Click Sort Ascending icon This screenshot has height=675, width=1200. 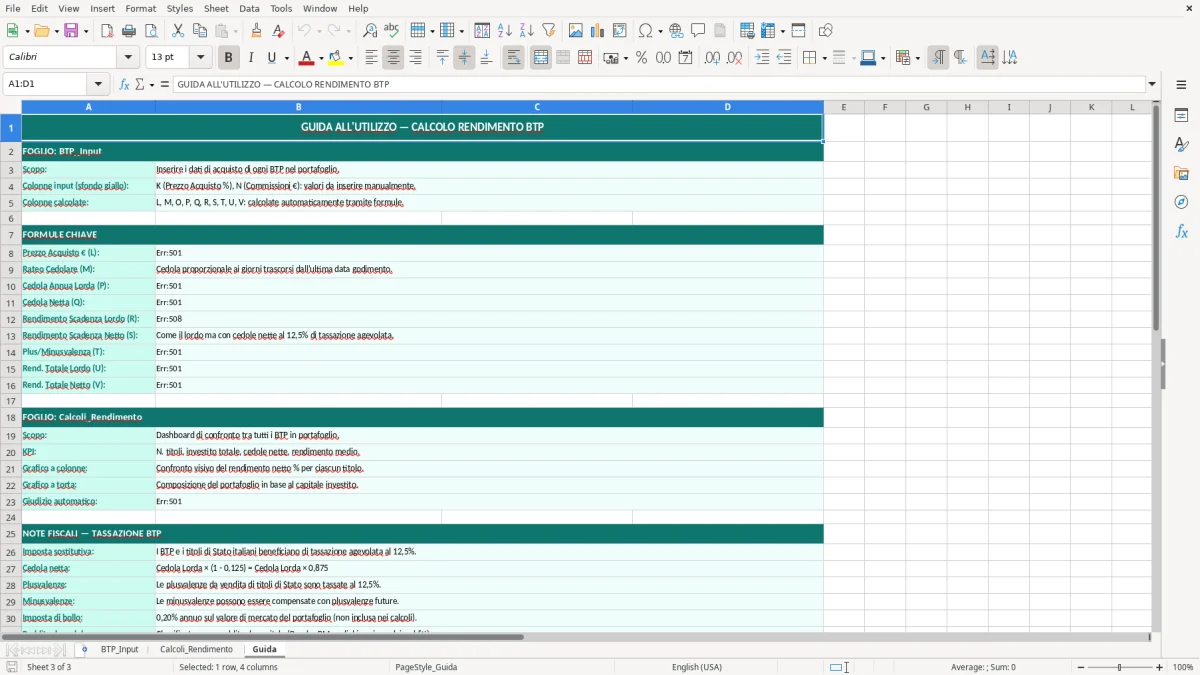tap(505, 31)
